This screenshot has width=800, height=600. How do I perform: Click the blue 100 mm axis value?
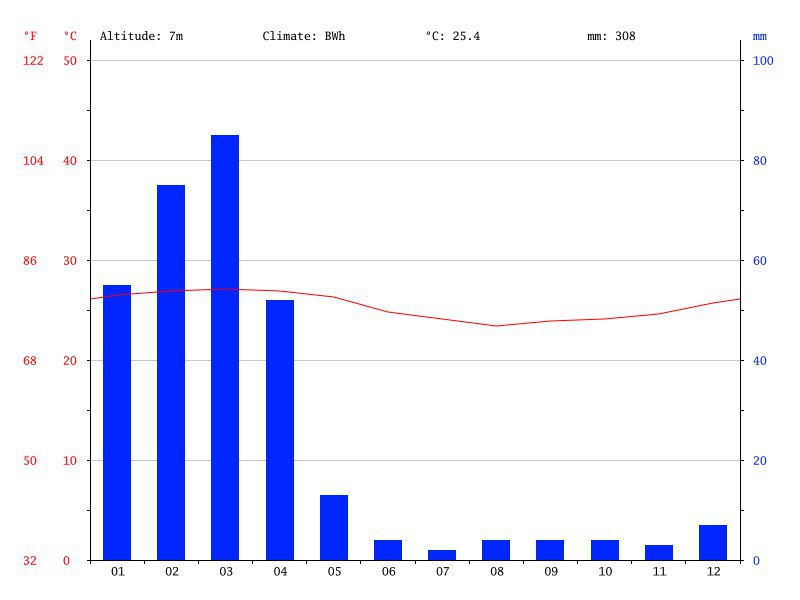pyautogui.click(x=763, y=61)
